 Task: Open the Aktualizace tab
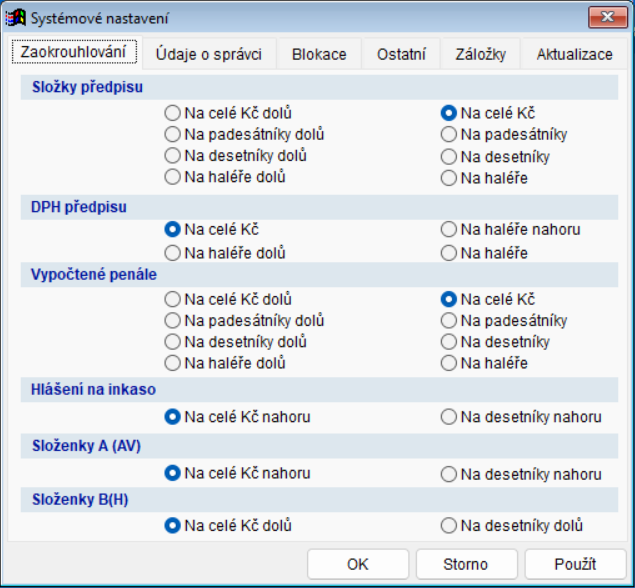tap(574, 55)
